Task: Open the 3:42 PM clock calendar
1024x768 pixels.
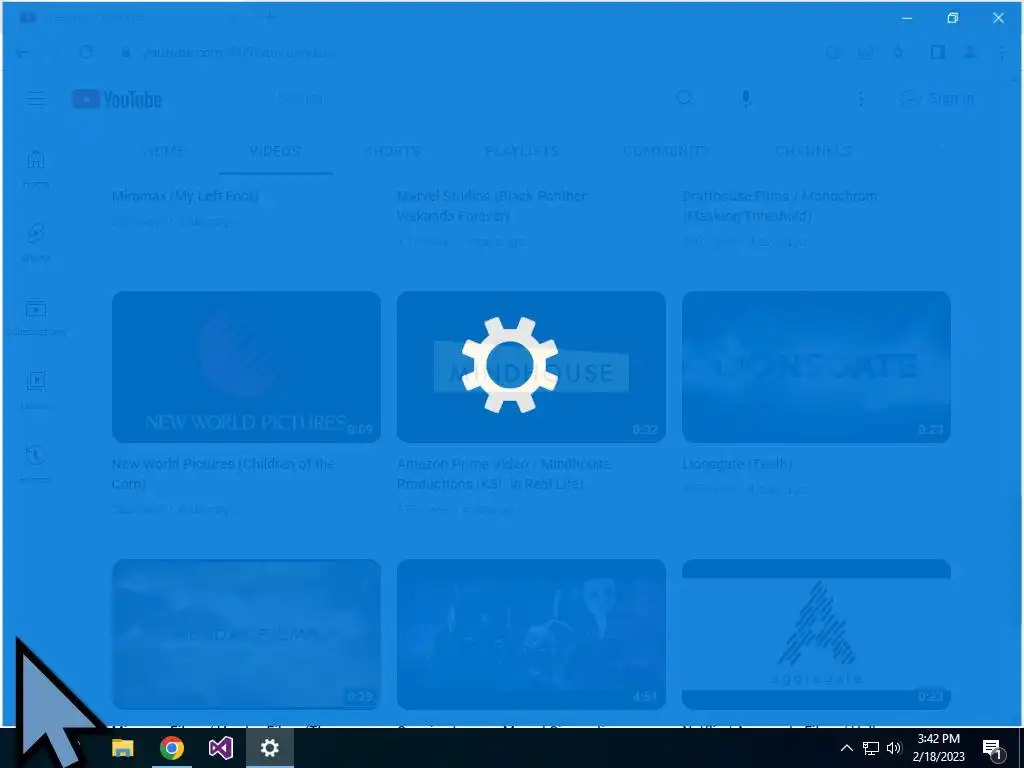Action: pos(938,748)
